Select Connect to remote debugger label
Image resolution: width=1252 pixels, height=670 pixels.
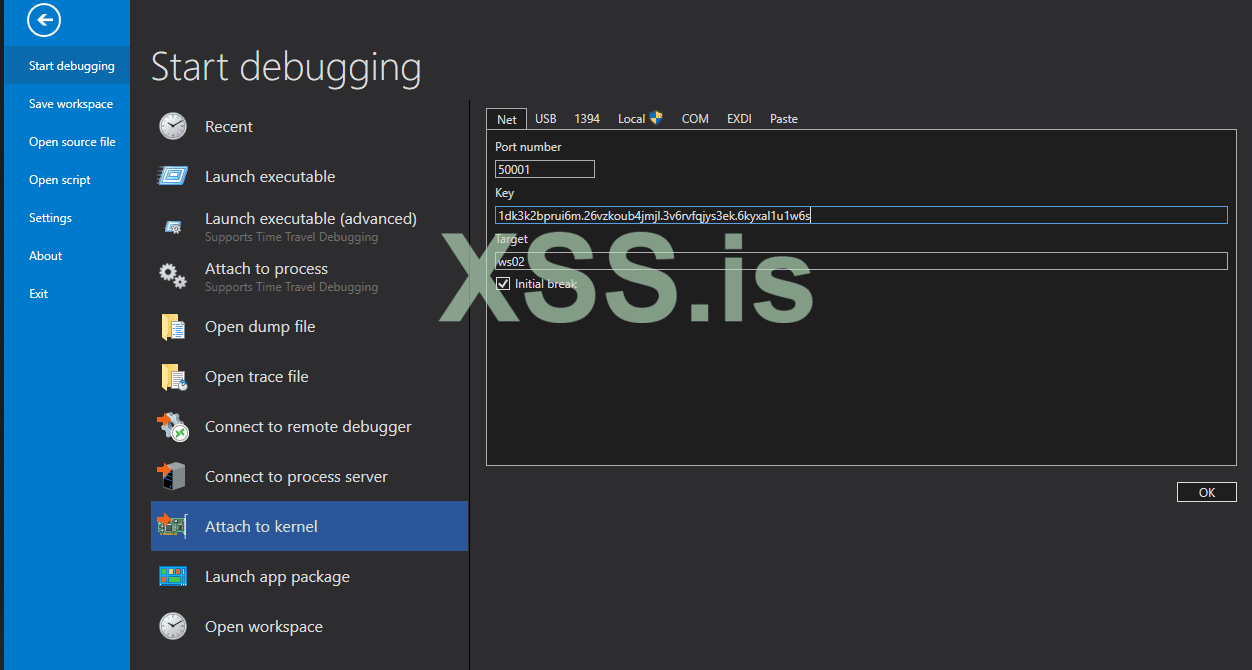click(x=308, y=427)
